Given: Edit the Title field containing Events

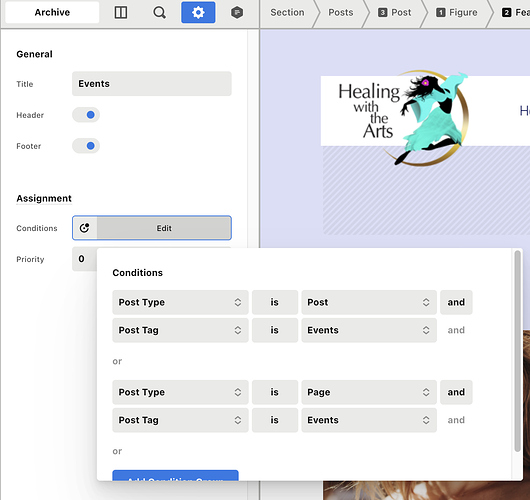Looking at the screenshot, I should pyautogui.click(x=152, y=84).
